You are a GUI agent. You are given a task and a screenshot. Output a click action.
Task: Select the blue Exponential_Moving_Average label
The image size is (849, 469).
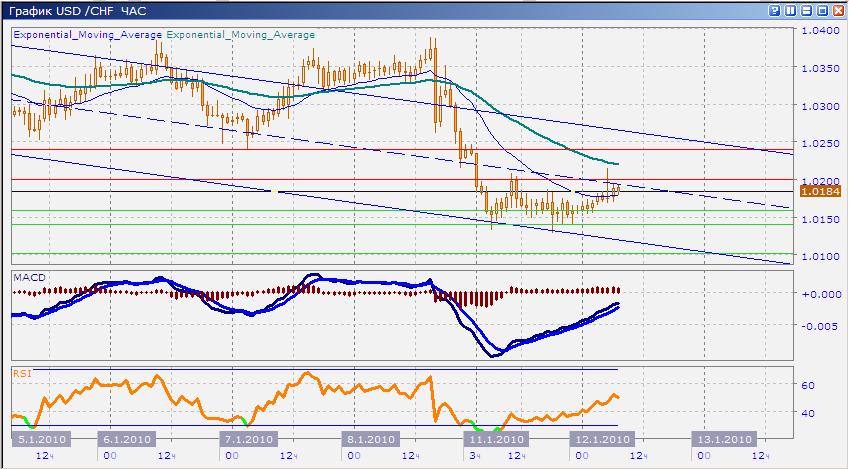click(x=87, y=34)
